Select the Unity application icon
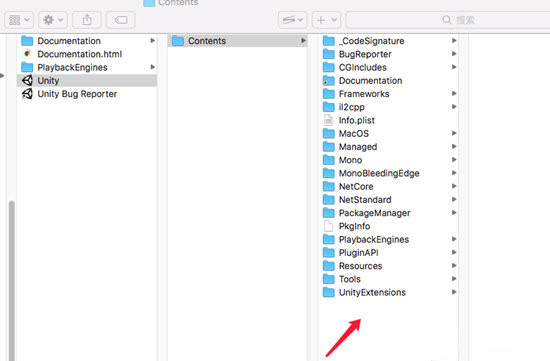Viewport: 550px width, 361px height. tap(27, 81)
